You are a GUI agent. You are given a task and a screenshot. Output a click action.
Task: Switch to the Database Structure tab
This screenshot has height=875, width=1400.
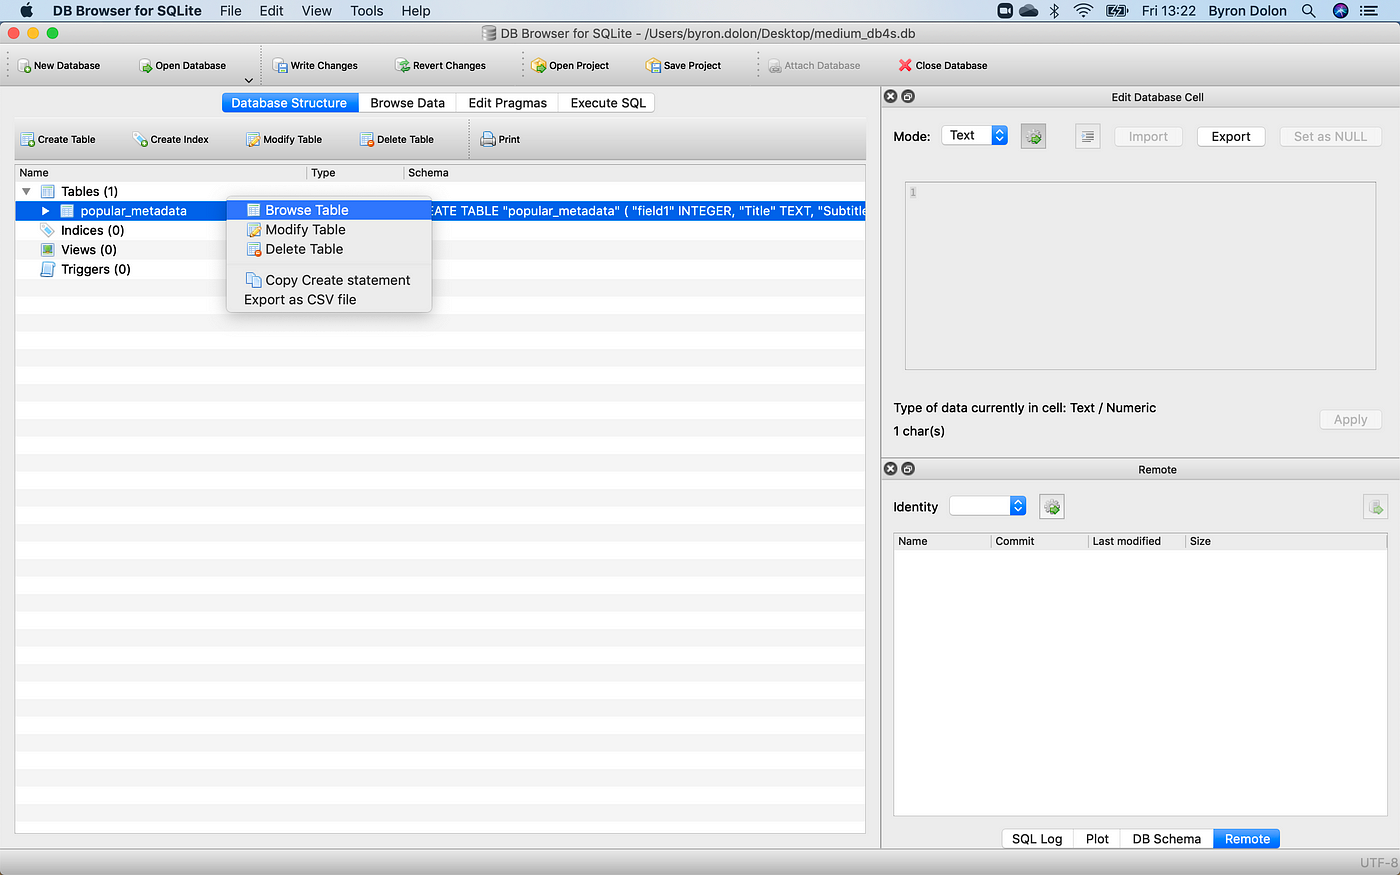(x=289, y=103)
